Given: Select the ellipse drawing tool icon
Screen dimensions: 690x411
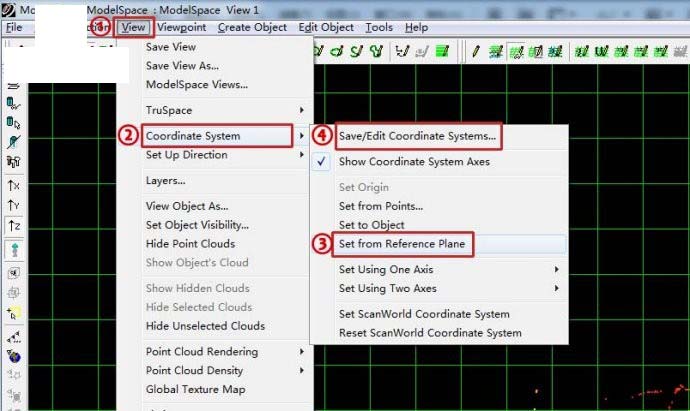Looking at the screenshot, I should click(337, 51).
